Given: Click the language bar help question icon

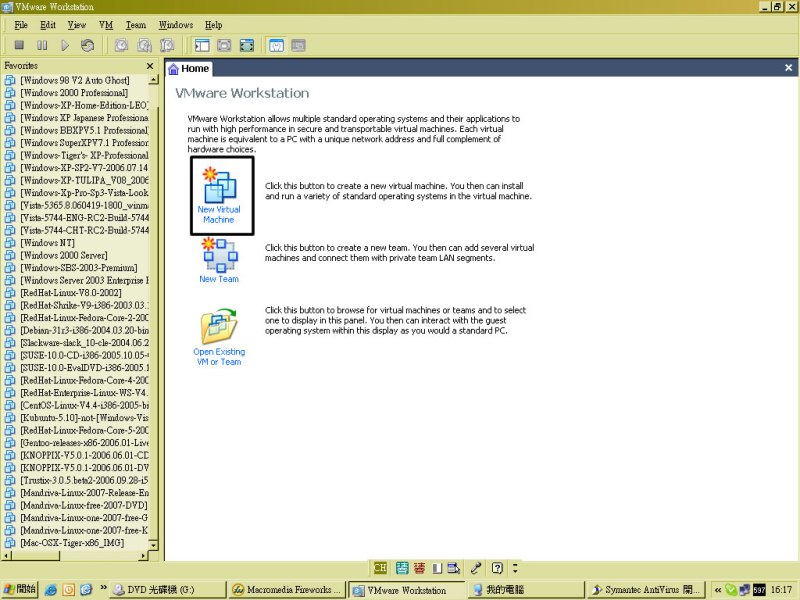Looking at the screenshot, I should (497, 568).
